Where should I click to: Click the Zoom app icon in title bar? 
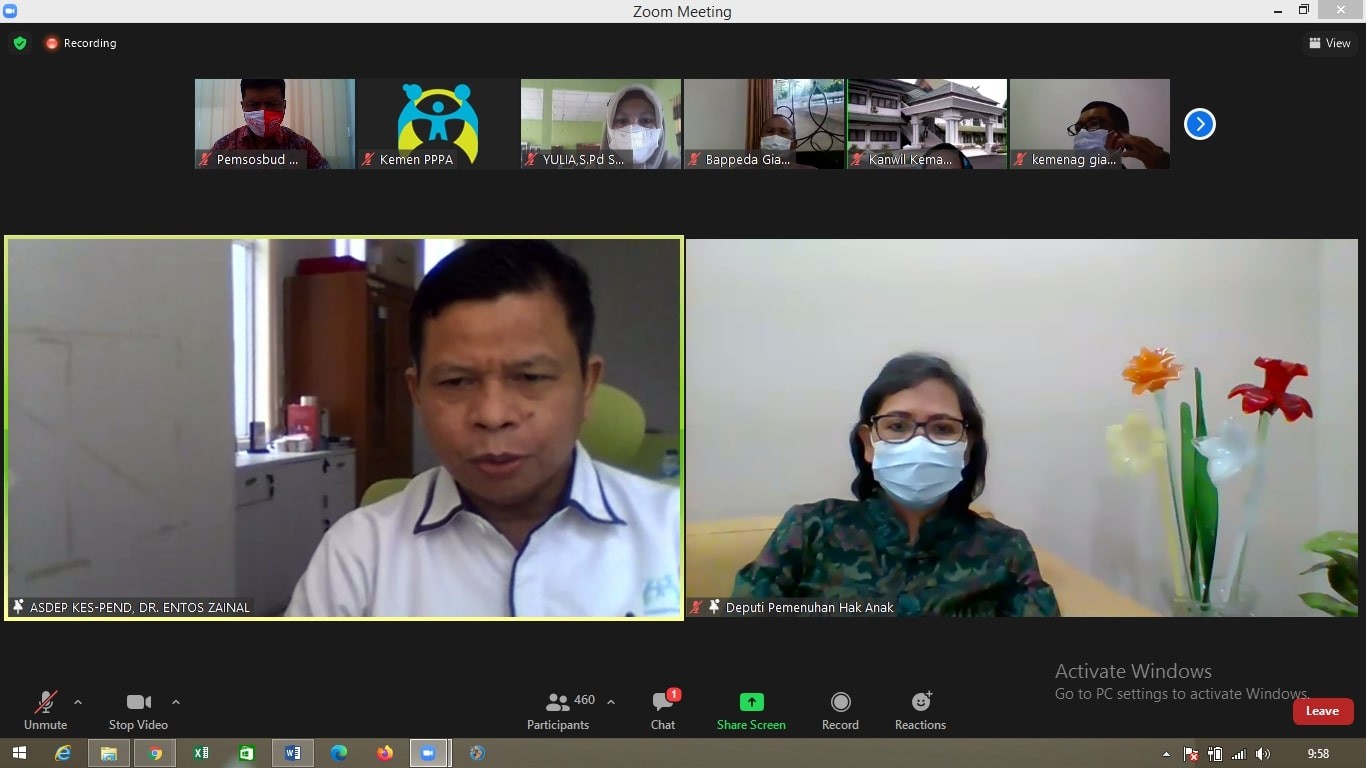click(10, 11)
